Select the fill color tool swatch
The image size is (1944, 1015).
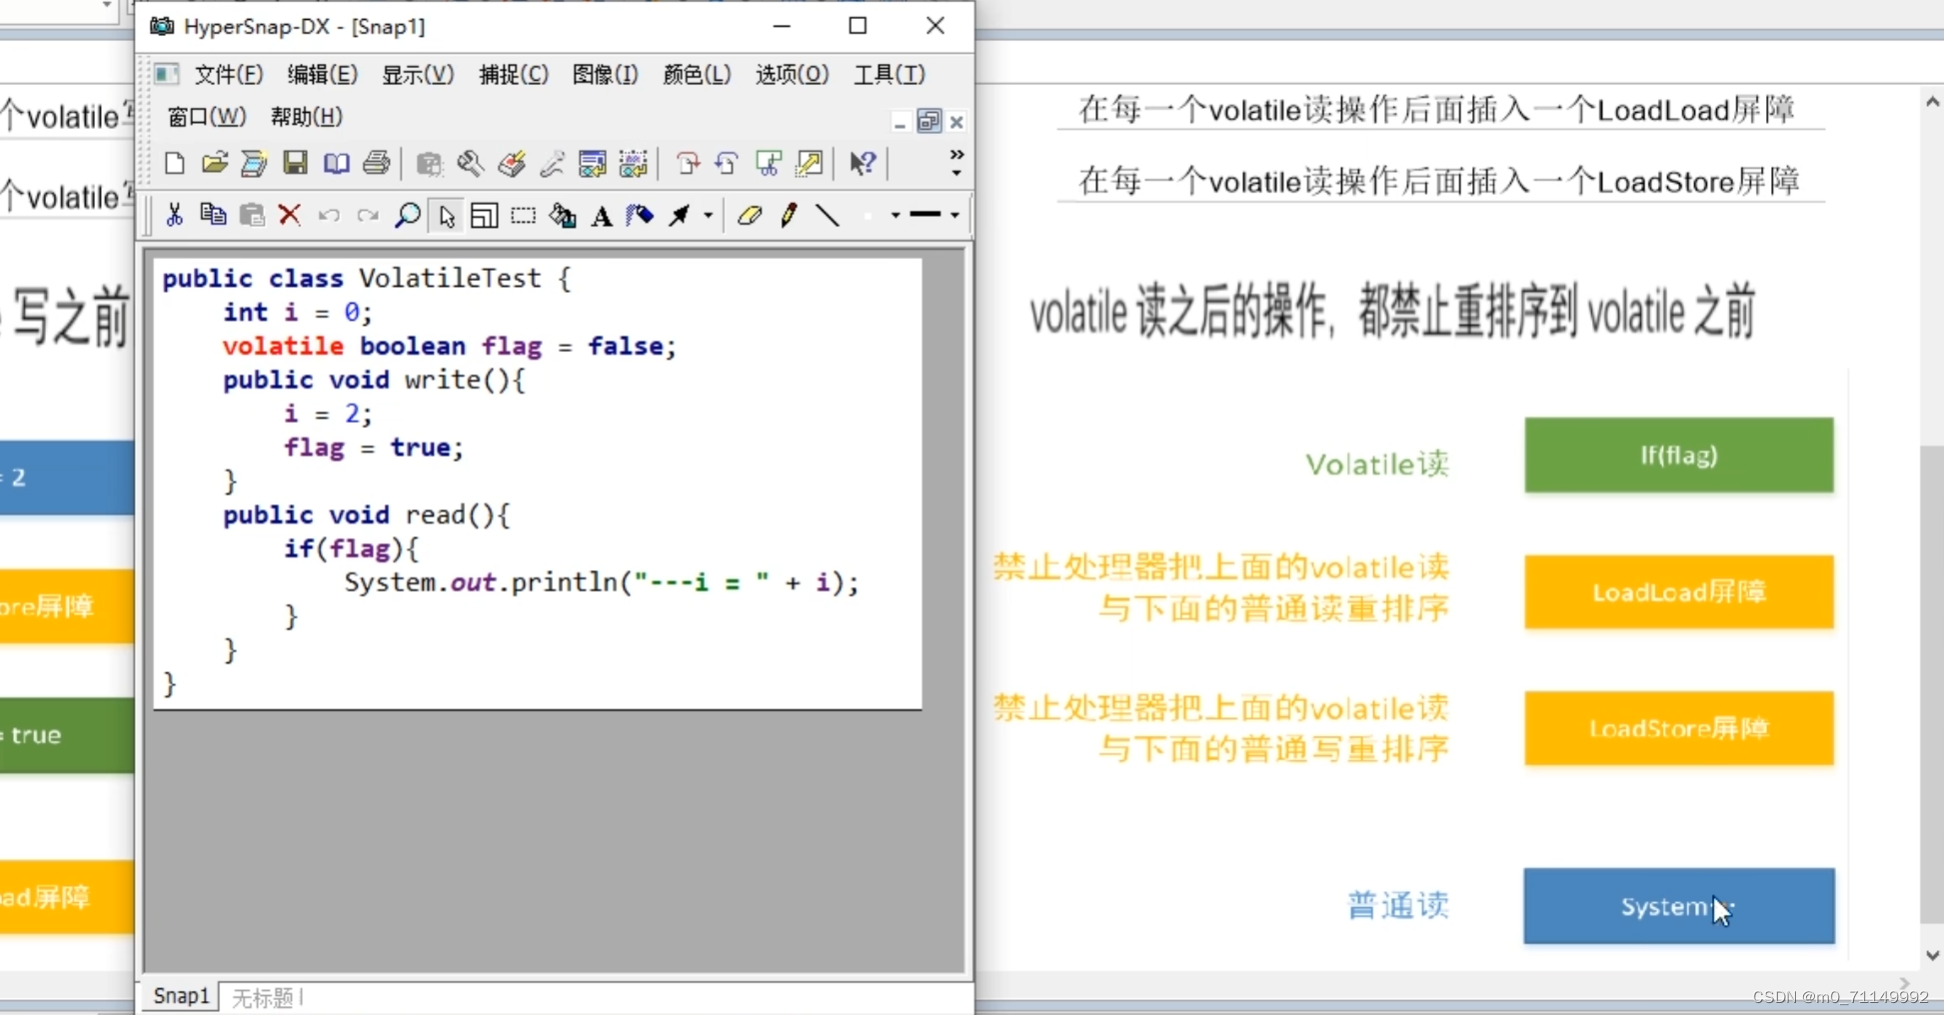point(562,216)
